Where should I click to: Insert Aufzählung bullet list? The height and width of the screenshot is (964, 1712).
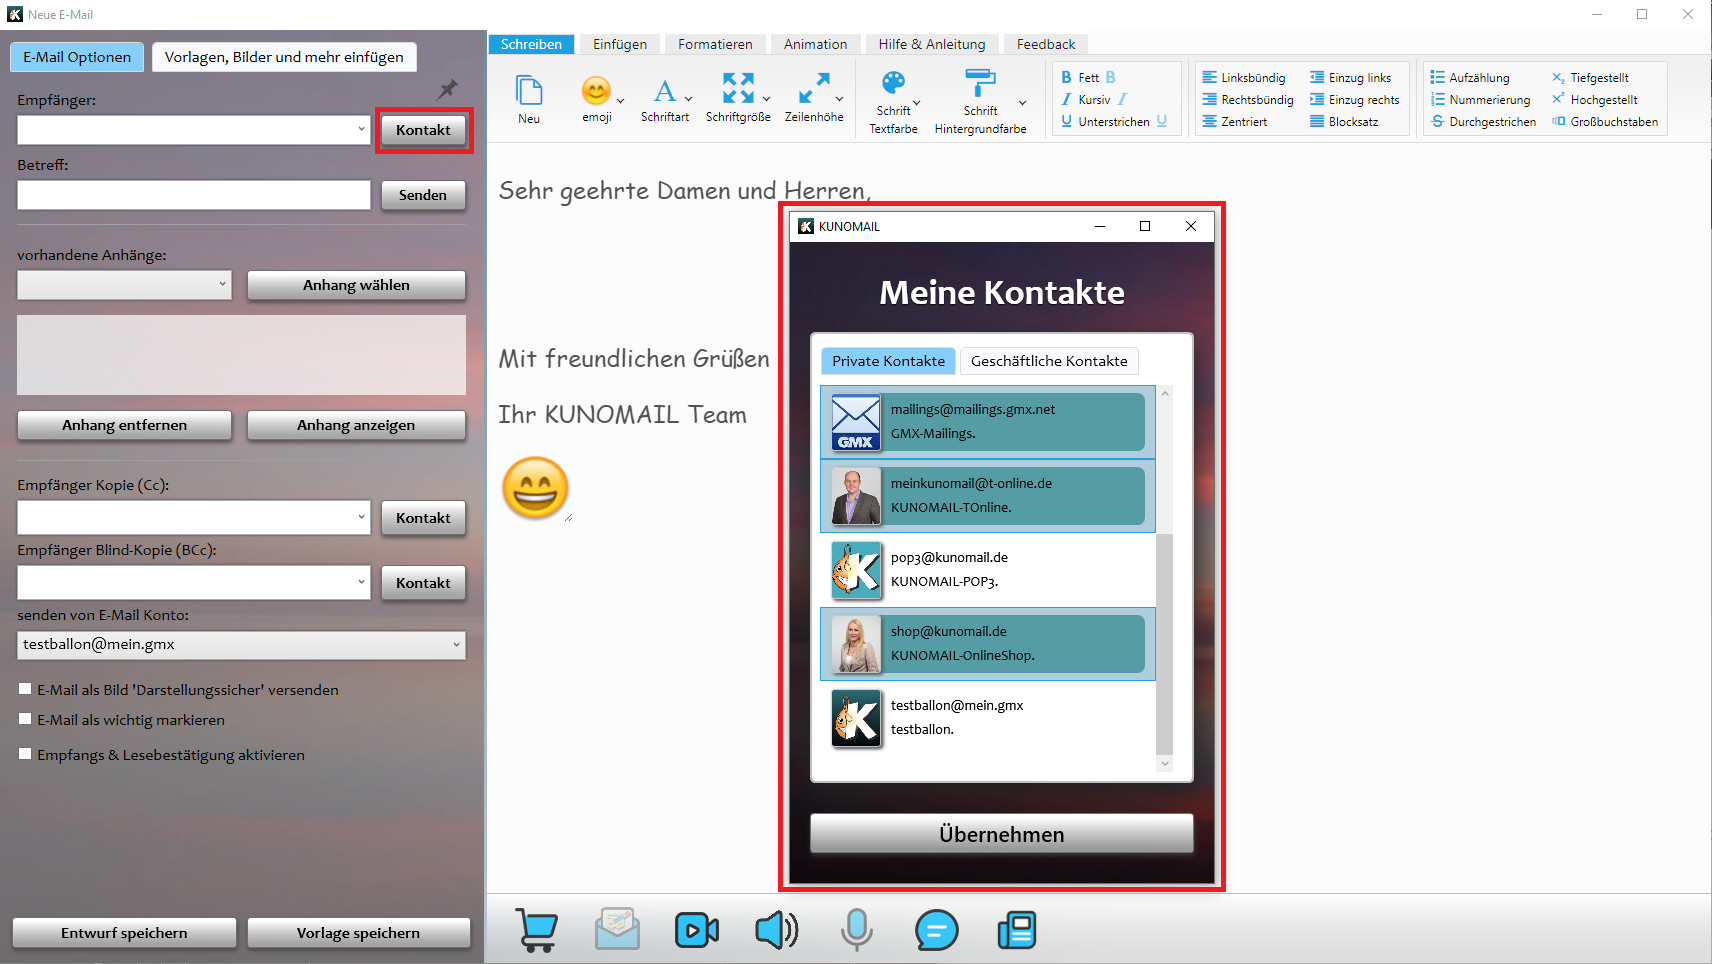1470,77
